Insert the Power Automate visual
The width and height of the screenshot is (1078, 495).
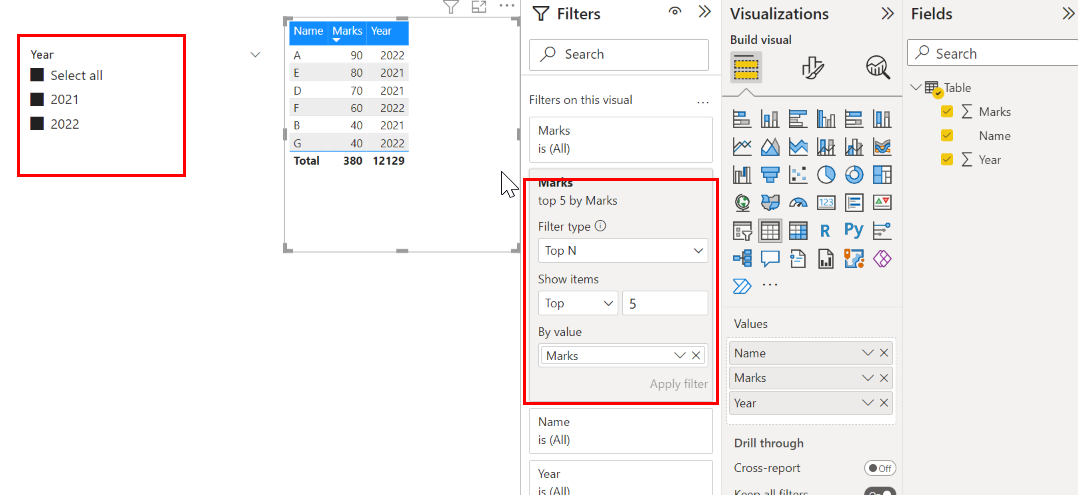tap(742, 285)
